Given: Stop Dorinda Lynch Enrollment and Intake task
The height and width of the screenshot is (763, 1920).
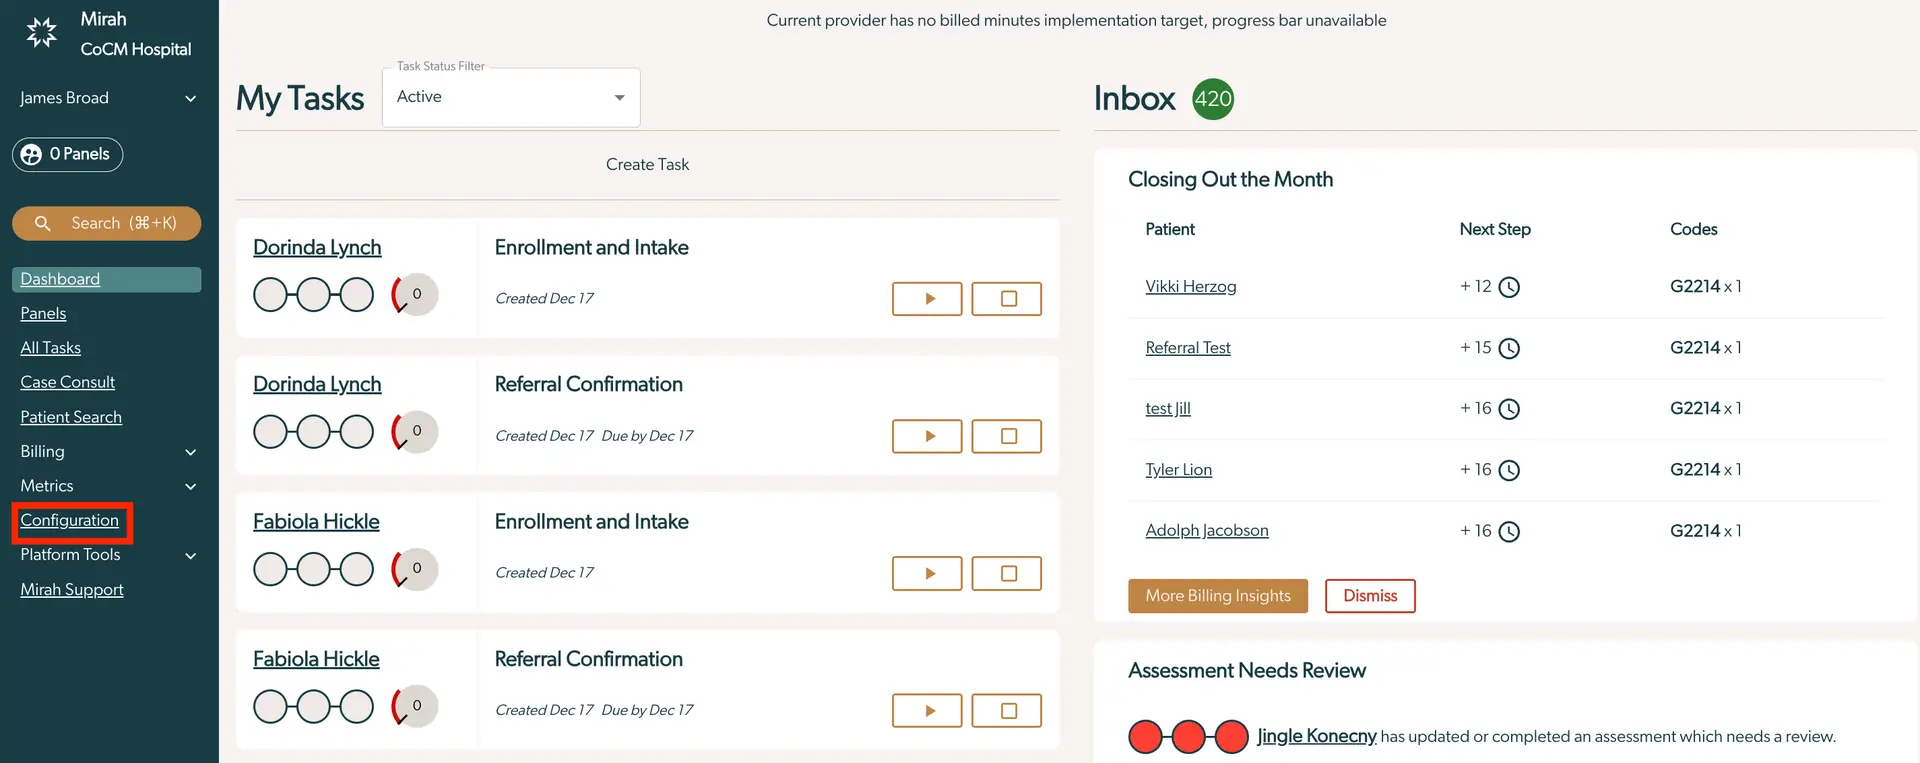Looking at the screenshot, I should (1007, 298).
